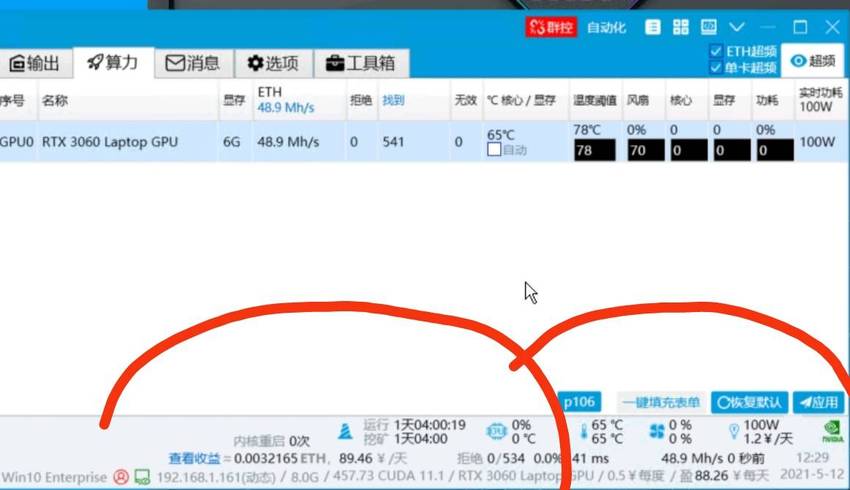This screenshot has height=490, width=850.
Task: Click the 内核重启 0次 status text
Action: coord(272,441)
